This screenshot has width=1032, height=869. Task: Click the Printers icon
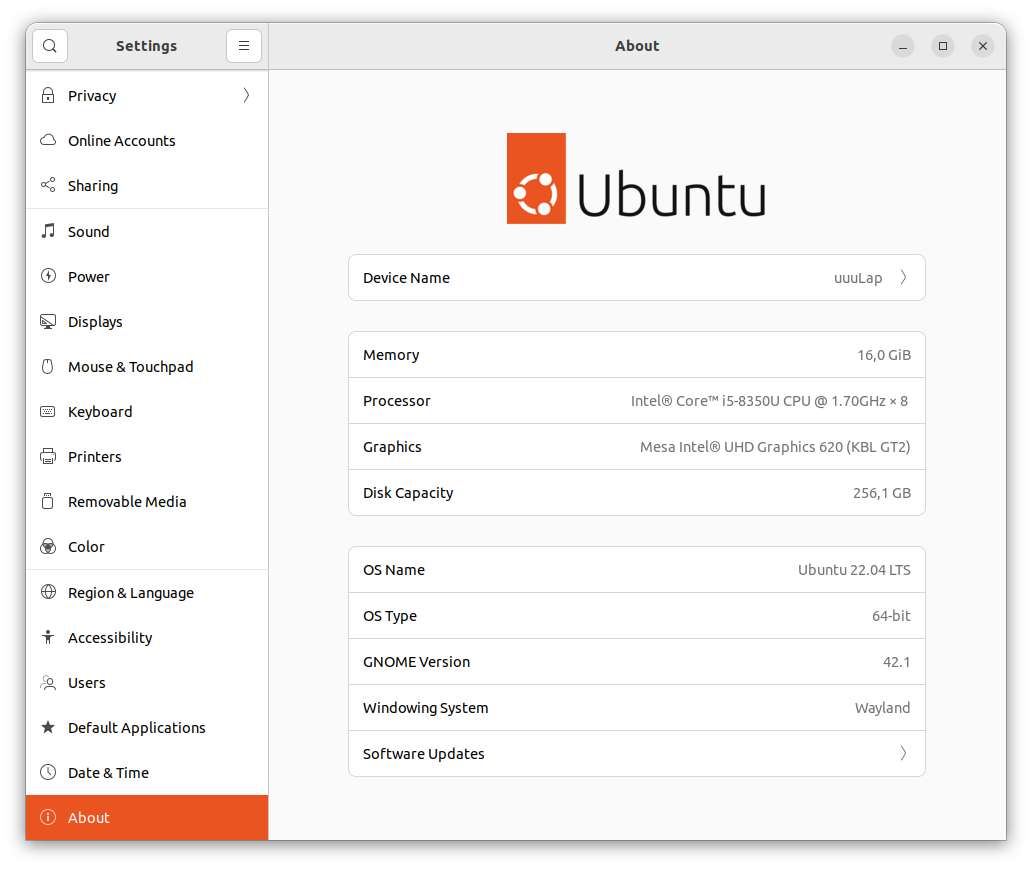point(47,456)
